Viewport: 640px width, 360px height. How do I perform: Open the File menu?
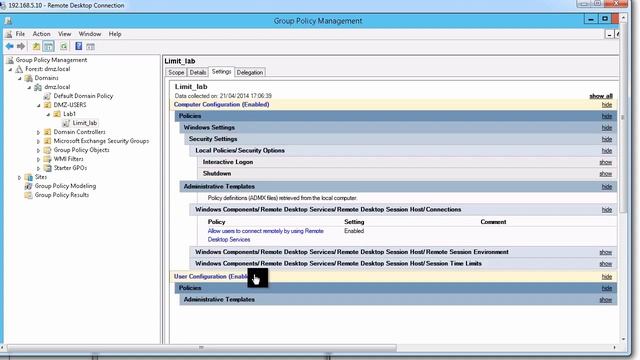tap(20, 34)
